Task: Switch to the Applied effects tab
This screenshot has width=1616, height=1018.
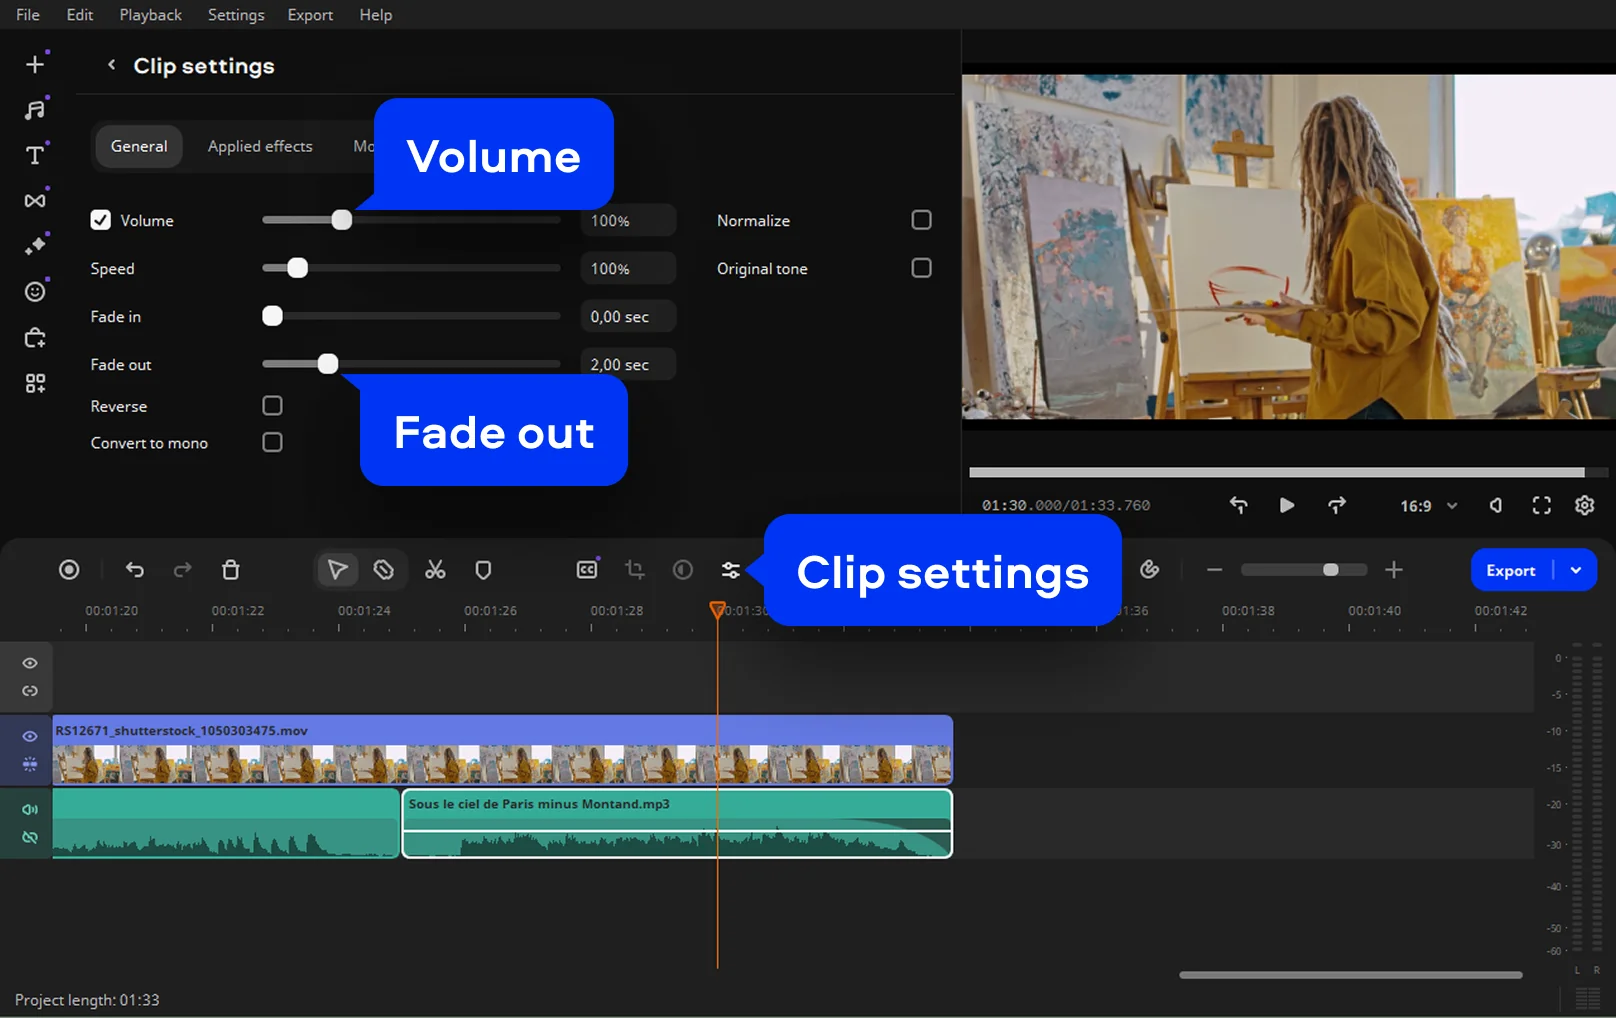Action: pyautogui.click(x=260, y=146)
